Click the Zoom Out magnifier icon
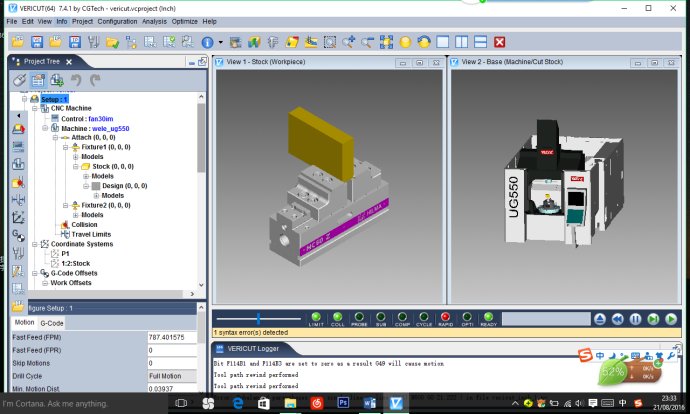Viewport: 690px width, 414px height. [x=367, y=42]
